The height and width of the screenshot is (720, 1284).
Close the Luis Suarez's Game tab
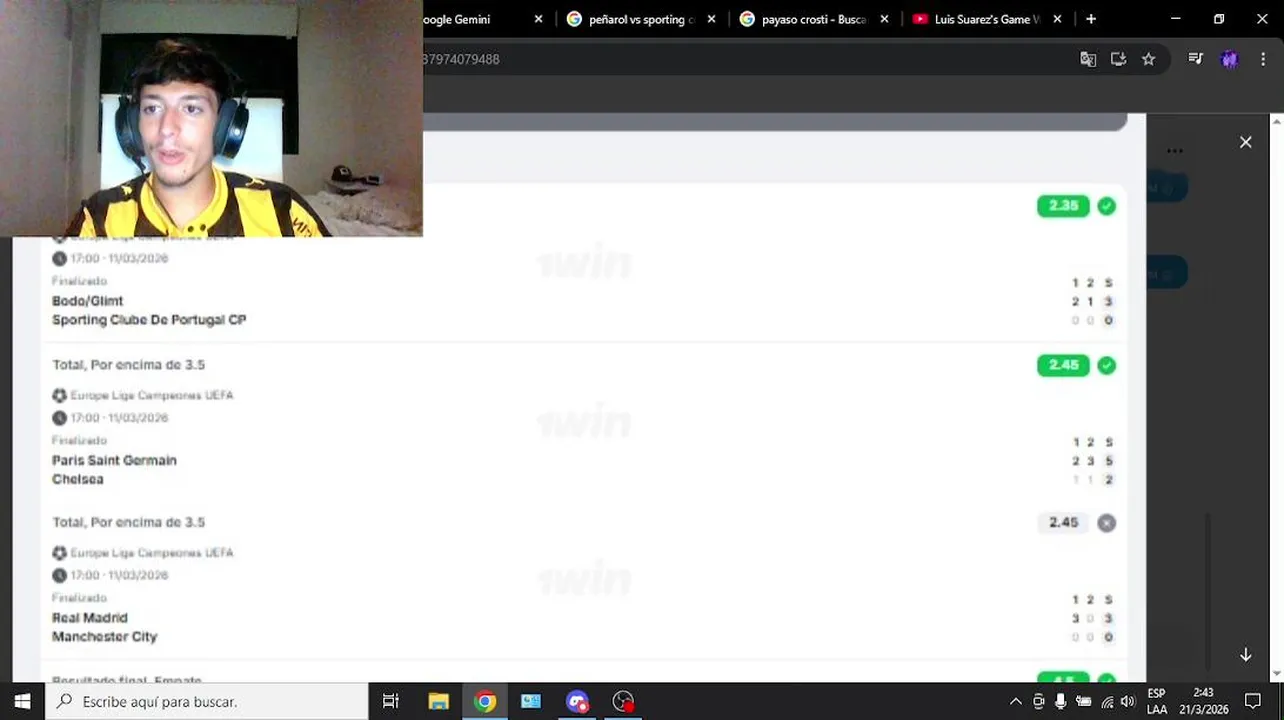tap(1057, 19)
